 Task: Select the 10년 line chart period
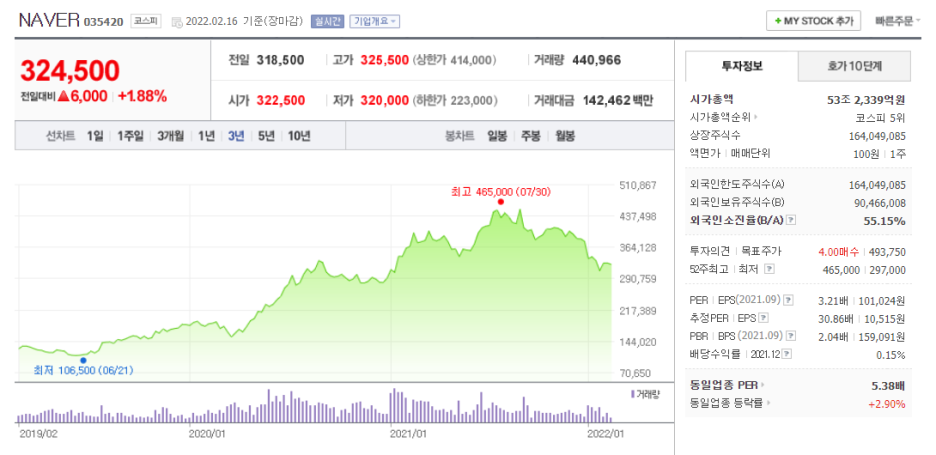(299, 136)
